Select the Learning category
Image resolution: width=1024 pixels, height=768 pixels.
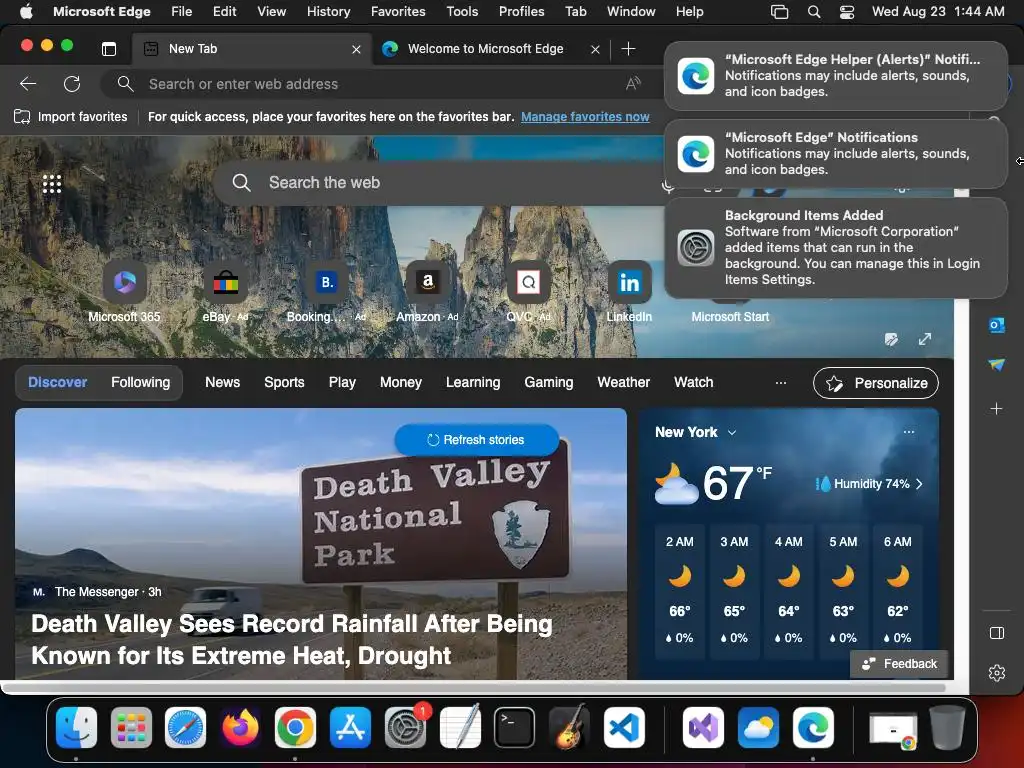tap(473, 383)
